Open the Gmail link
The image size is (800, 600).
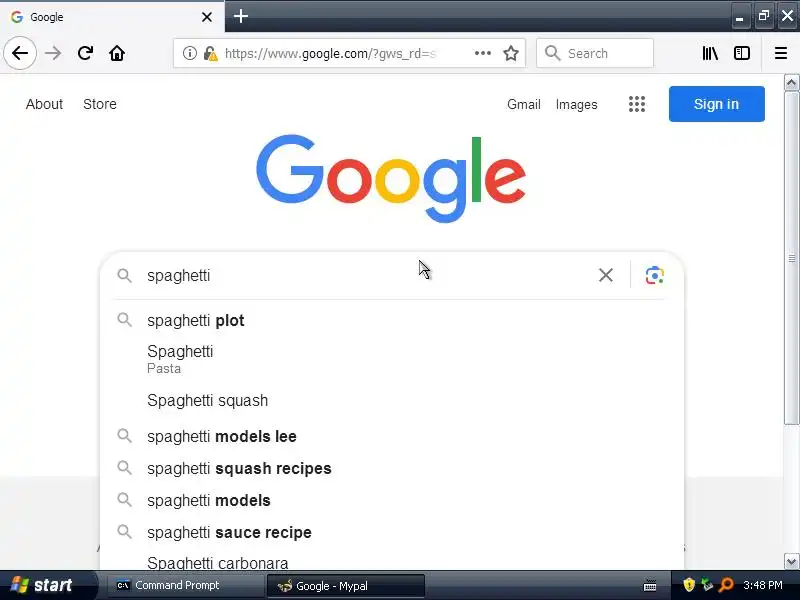[x=523, y=104]
